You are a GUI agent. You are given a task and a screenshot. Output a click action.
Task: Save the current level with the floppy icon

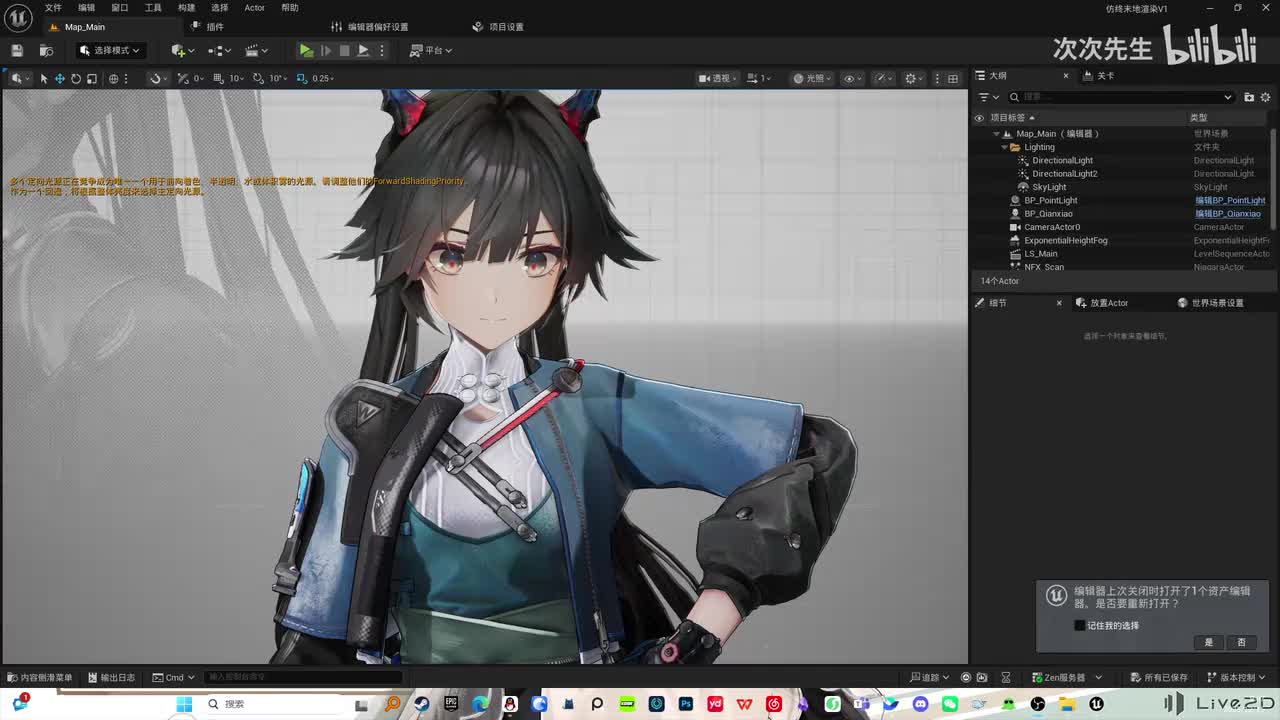17,50
